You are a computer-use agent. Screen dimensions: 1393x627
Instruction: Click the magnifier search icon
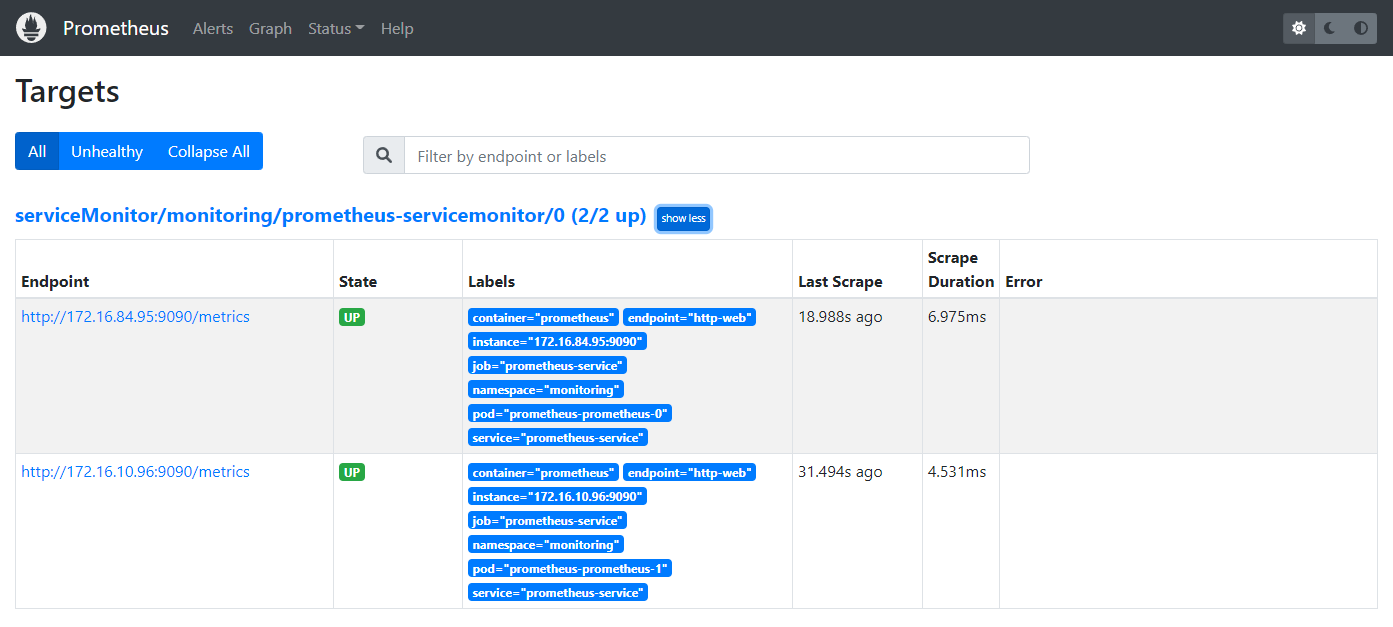click(x=383, y=155)
